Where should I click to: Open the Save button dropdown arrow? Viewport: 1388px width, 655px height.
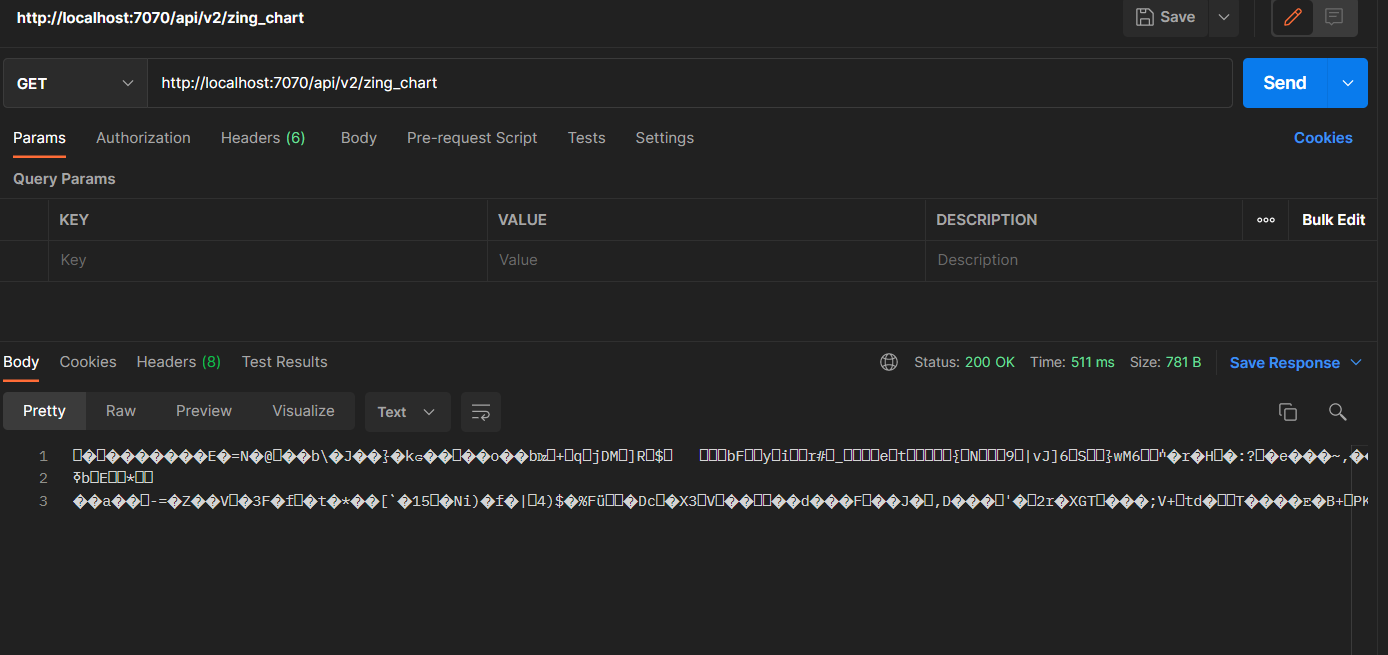1223,17
